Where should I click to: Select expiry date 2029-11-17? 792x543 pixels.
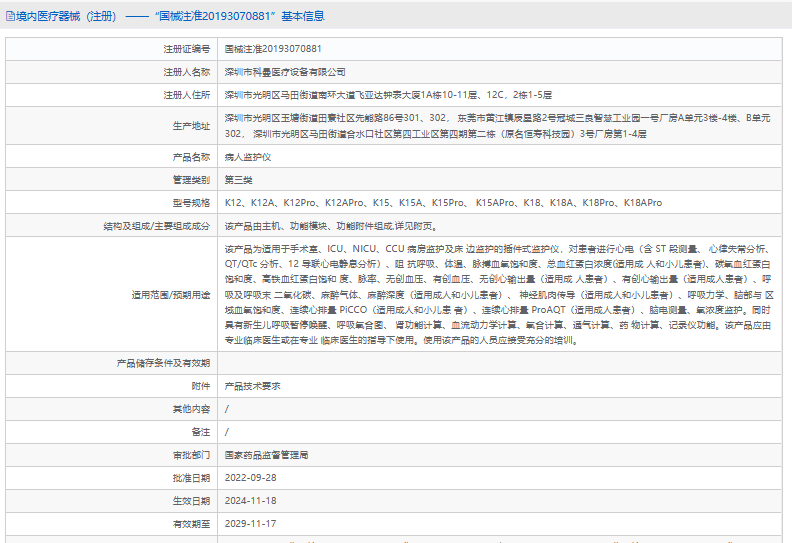point(251,524)
